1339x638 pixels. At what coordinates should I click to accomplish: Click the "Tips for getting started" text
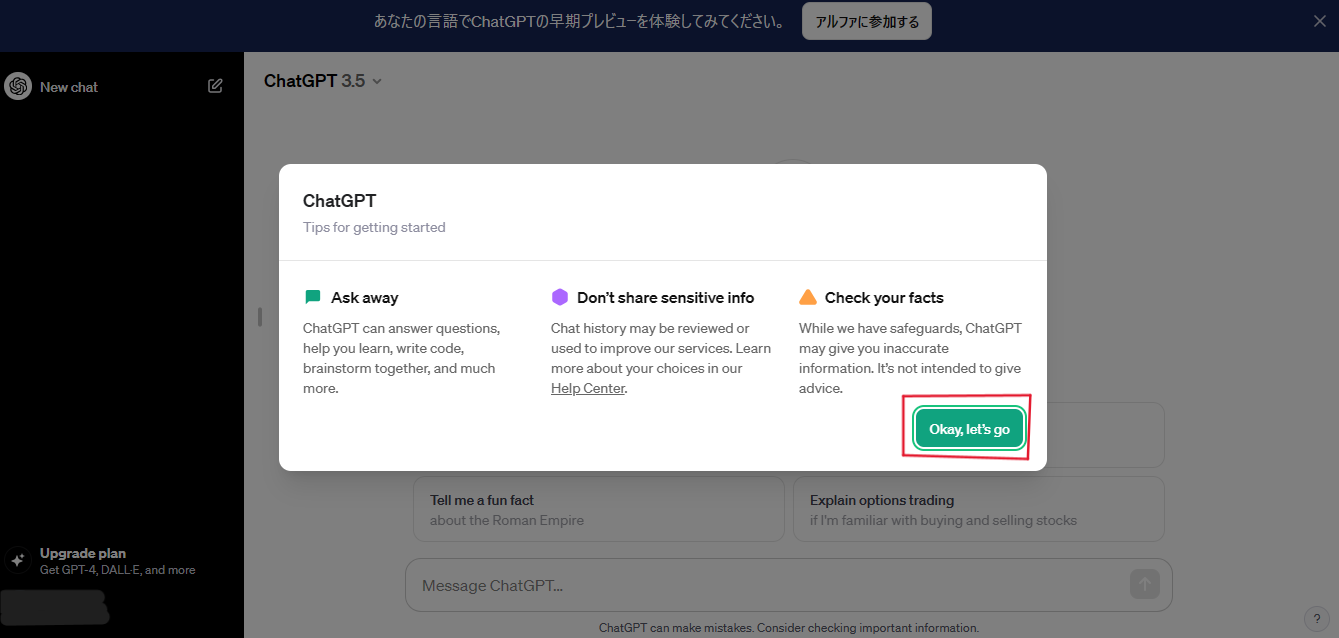(374, 227)
